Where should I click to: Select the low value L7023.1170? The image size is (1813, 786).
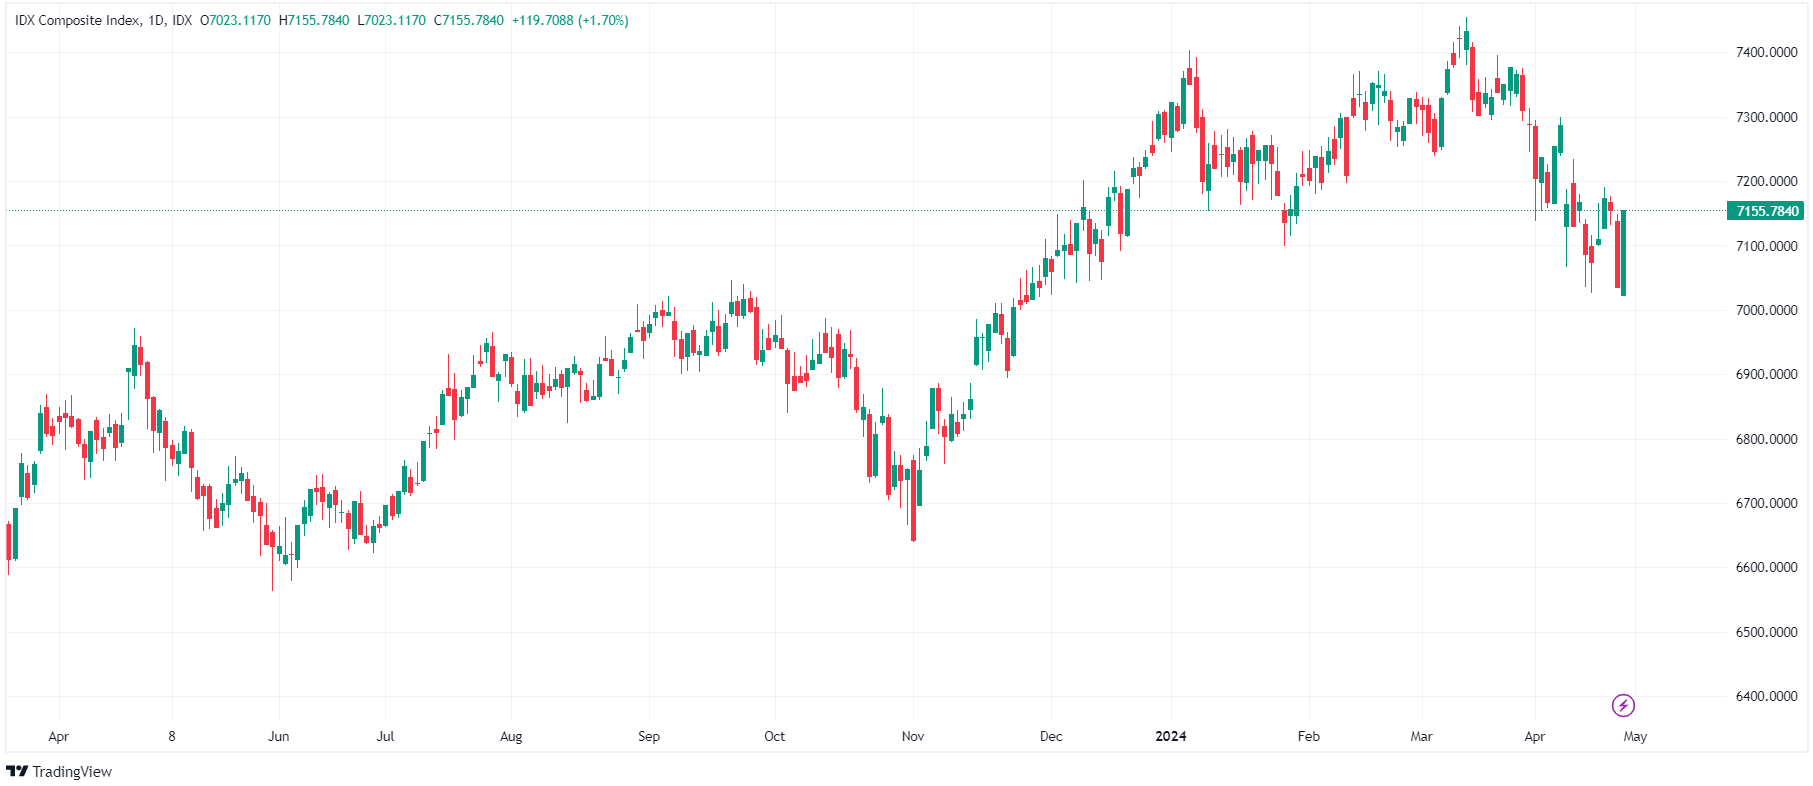(391, 20)
